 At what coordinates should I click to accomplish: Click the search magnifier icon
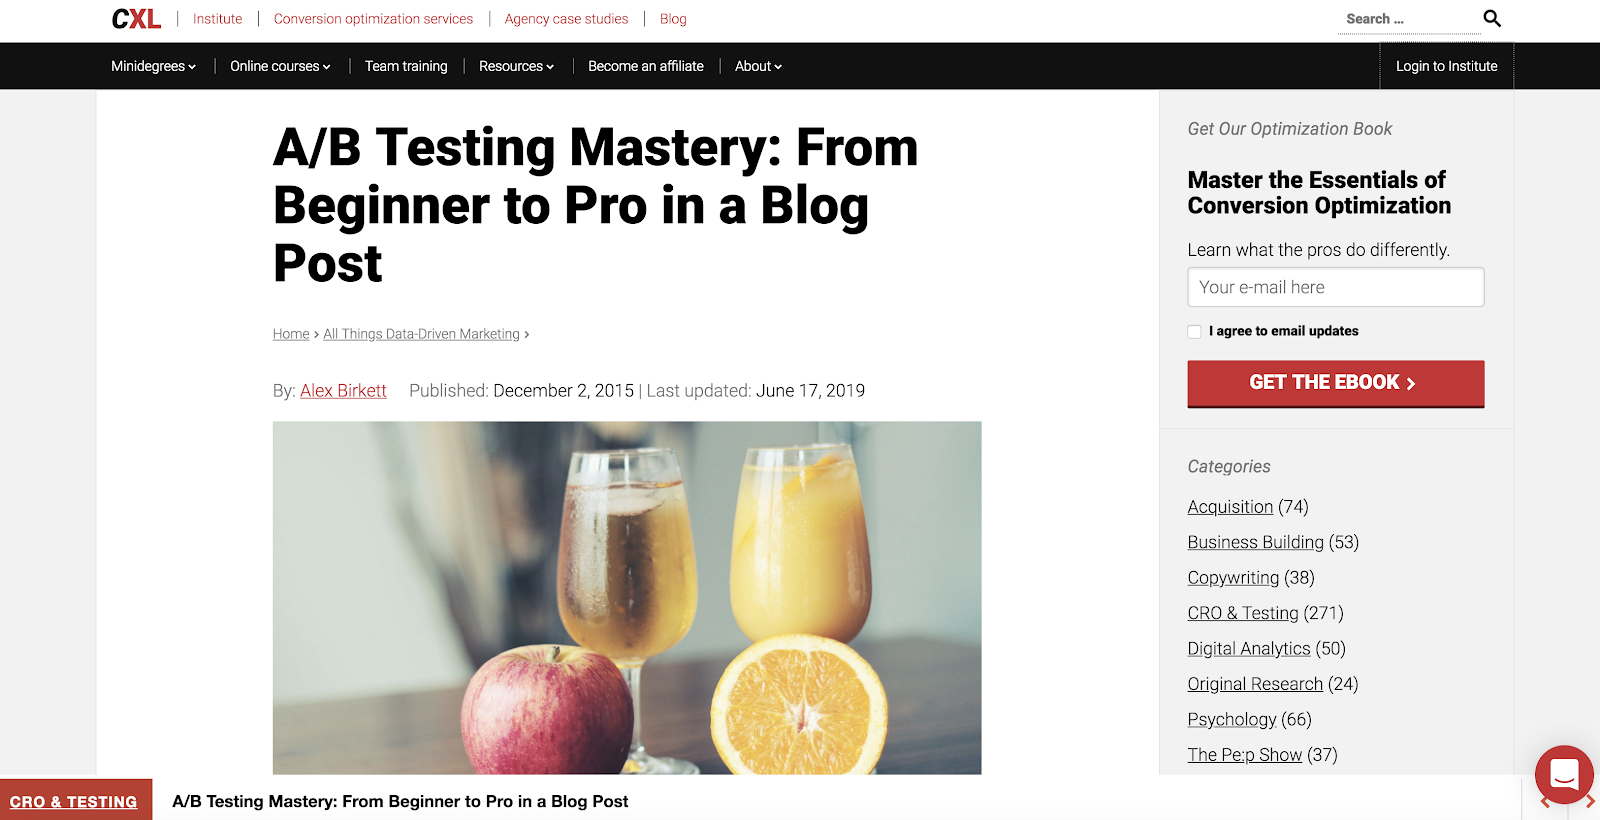point(1492,18)
